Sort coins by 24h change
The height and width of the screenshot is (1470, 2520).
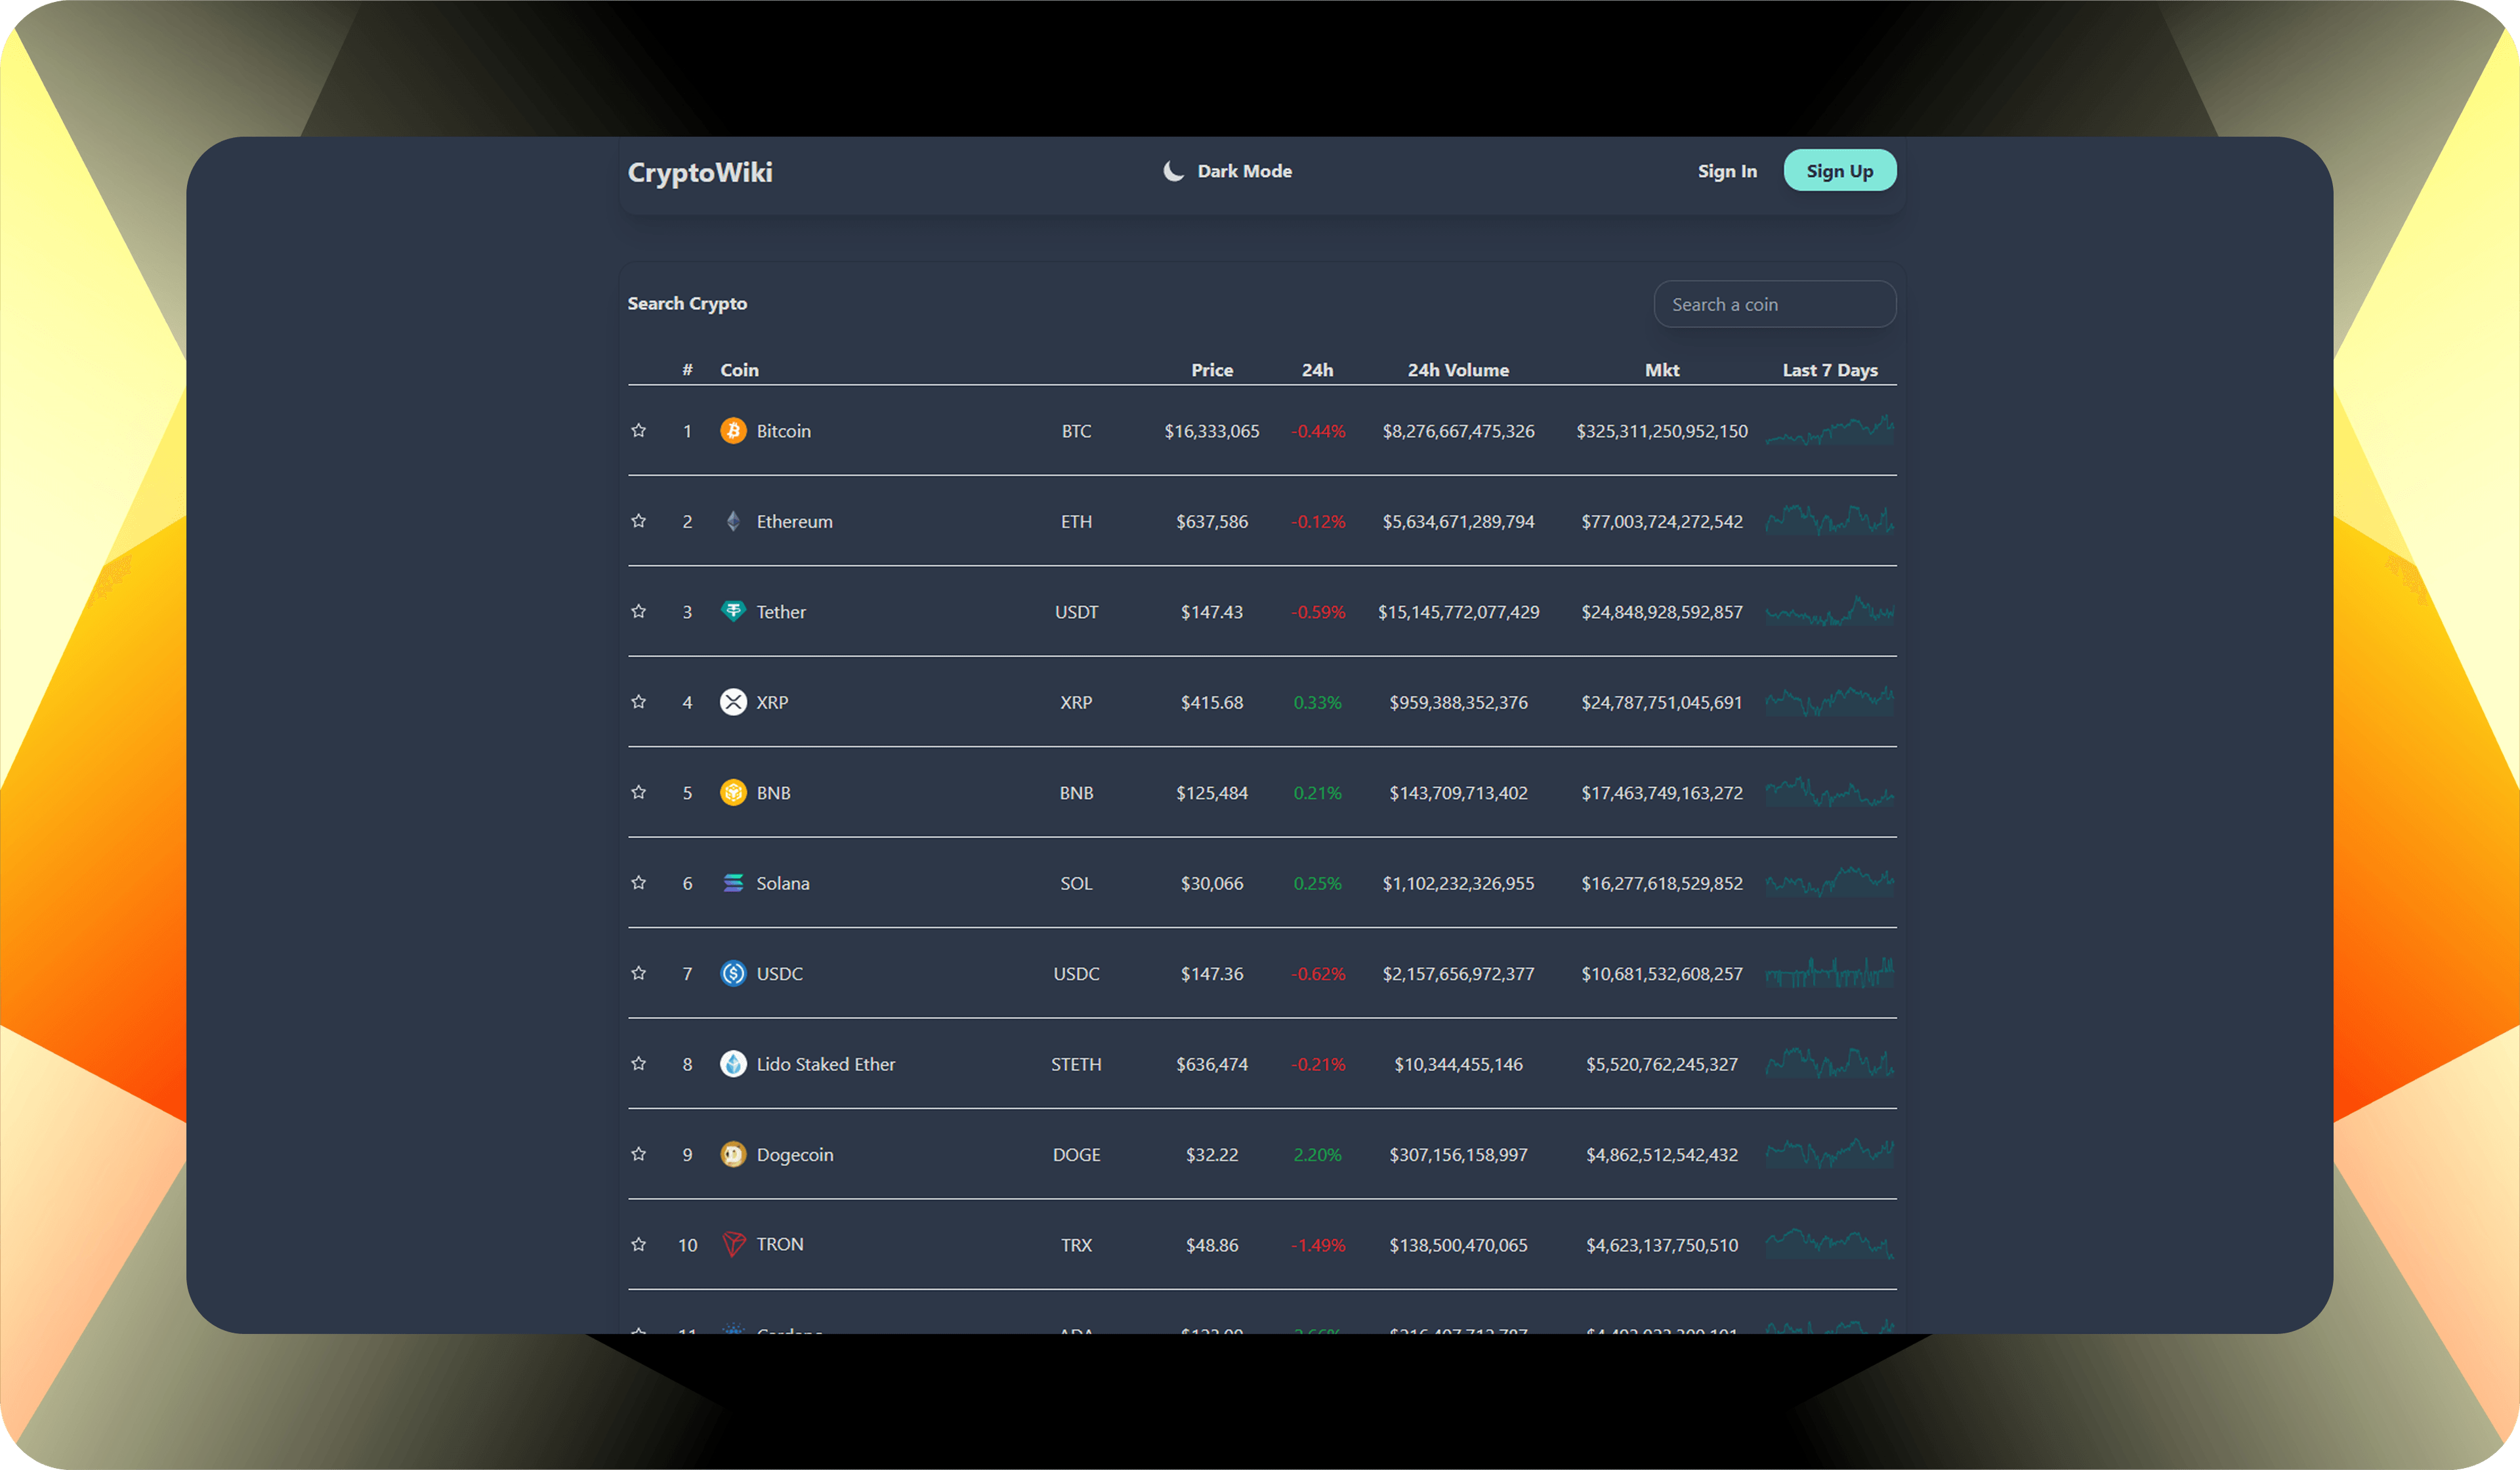point(1318,369)
